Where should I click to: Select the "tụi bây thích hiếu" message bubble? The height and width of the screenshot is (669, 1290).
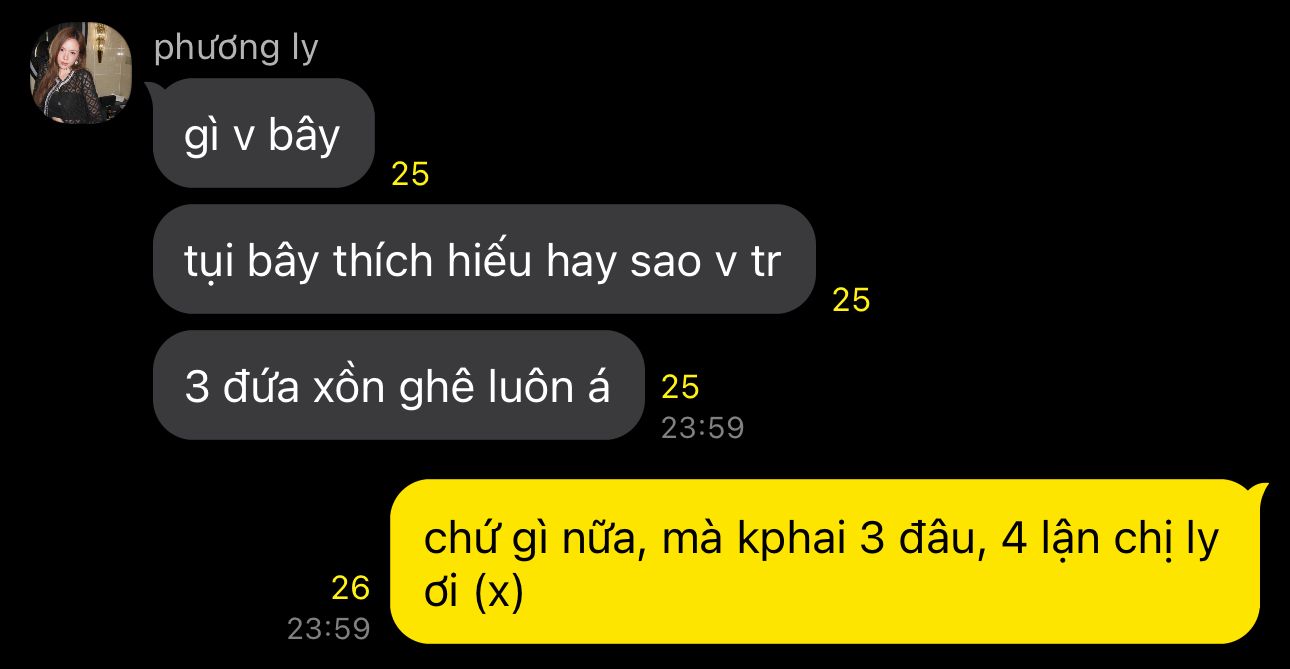coord(484,260)
